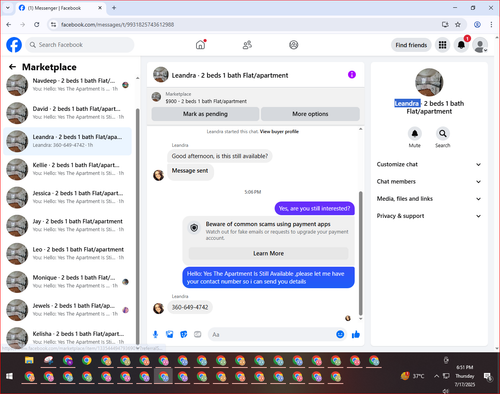Go back using Marketplace back arrow

pyautogui.click(x=13, y=67)
